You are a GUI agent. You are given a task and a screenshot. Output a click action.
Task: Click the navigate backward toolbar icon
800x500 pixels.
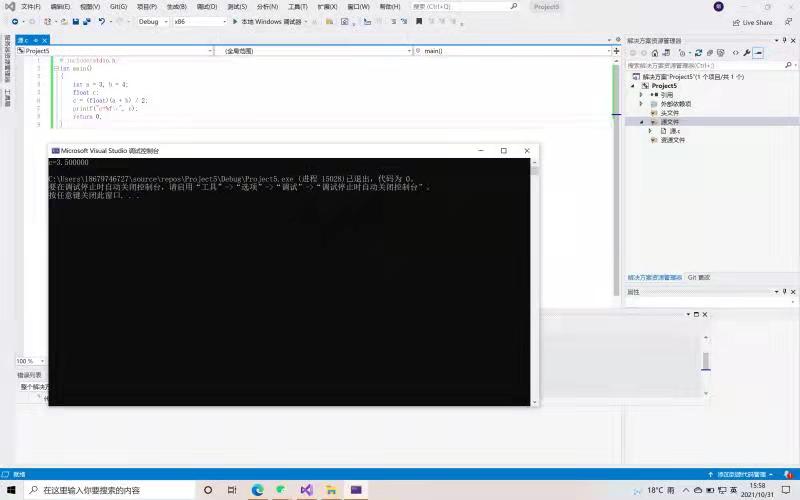(x=15, y=21)
